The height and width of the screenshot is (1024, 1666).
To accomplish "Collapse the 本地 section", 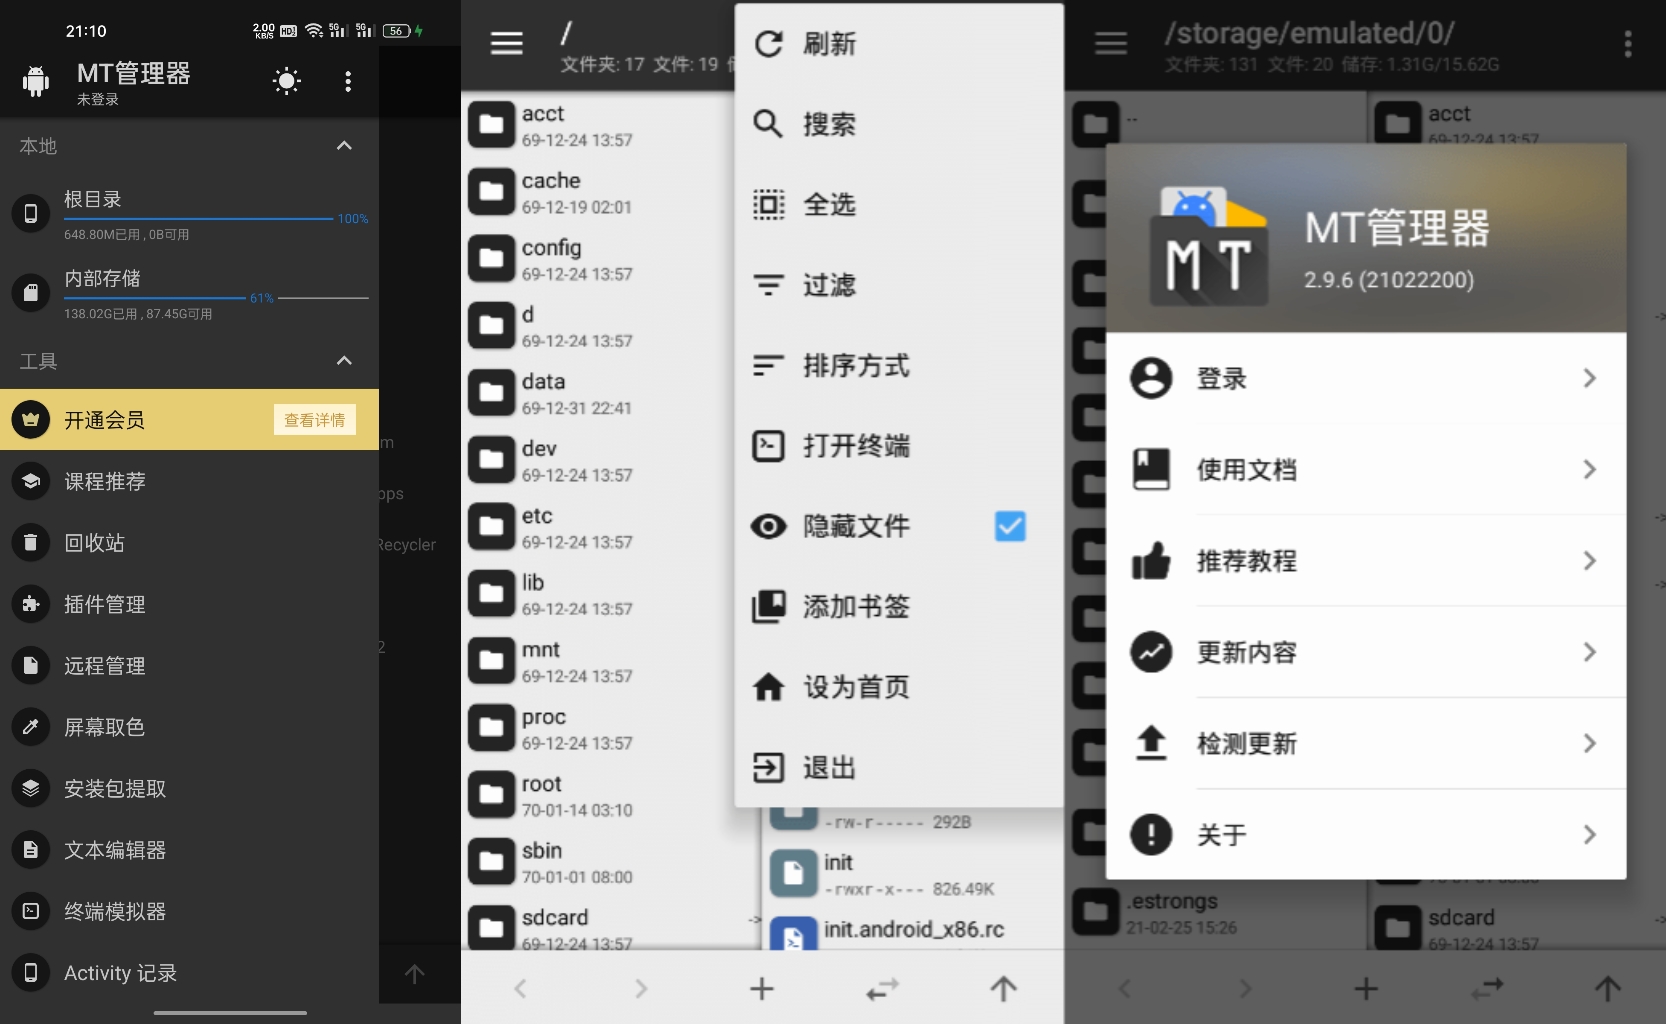I will pyautogui.click(x=344, y=146).
